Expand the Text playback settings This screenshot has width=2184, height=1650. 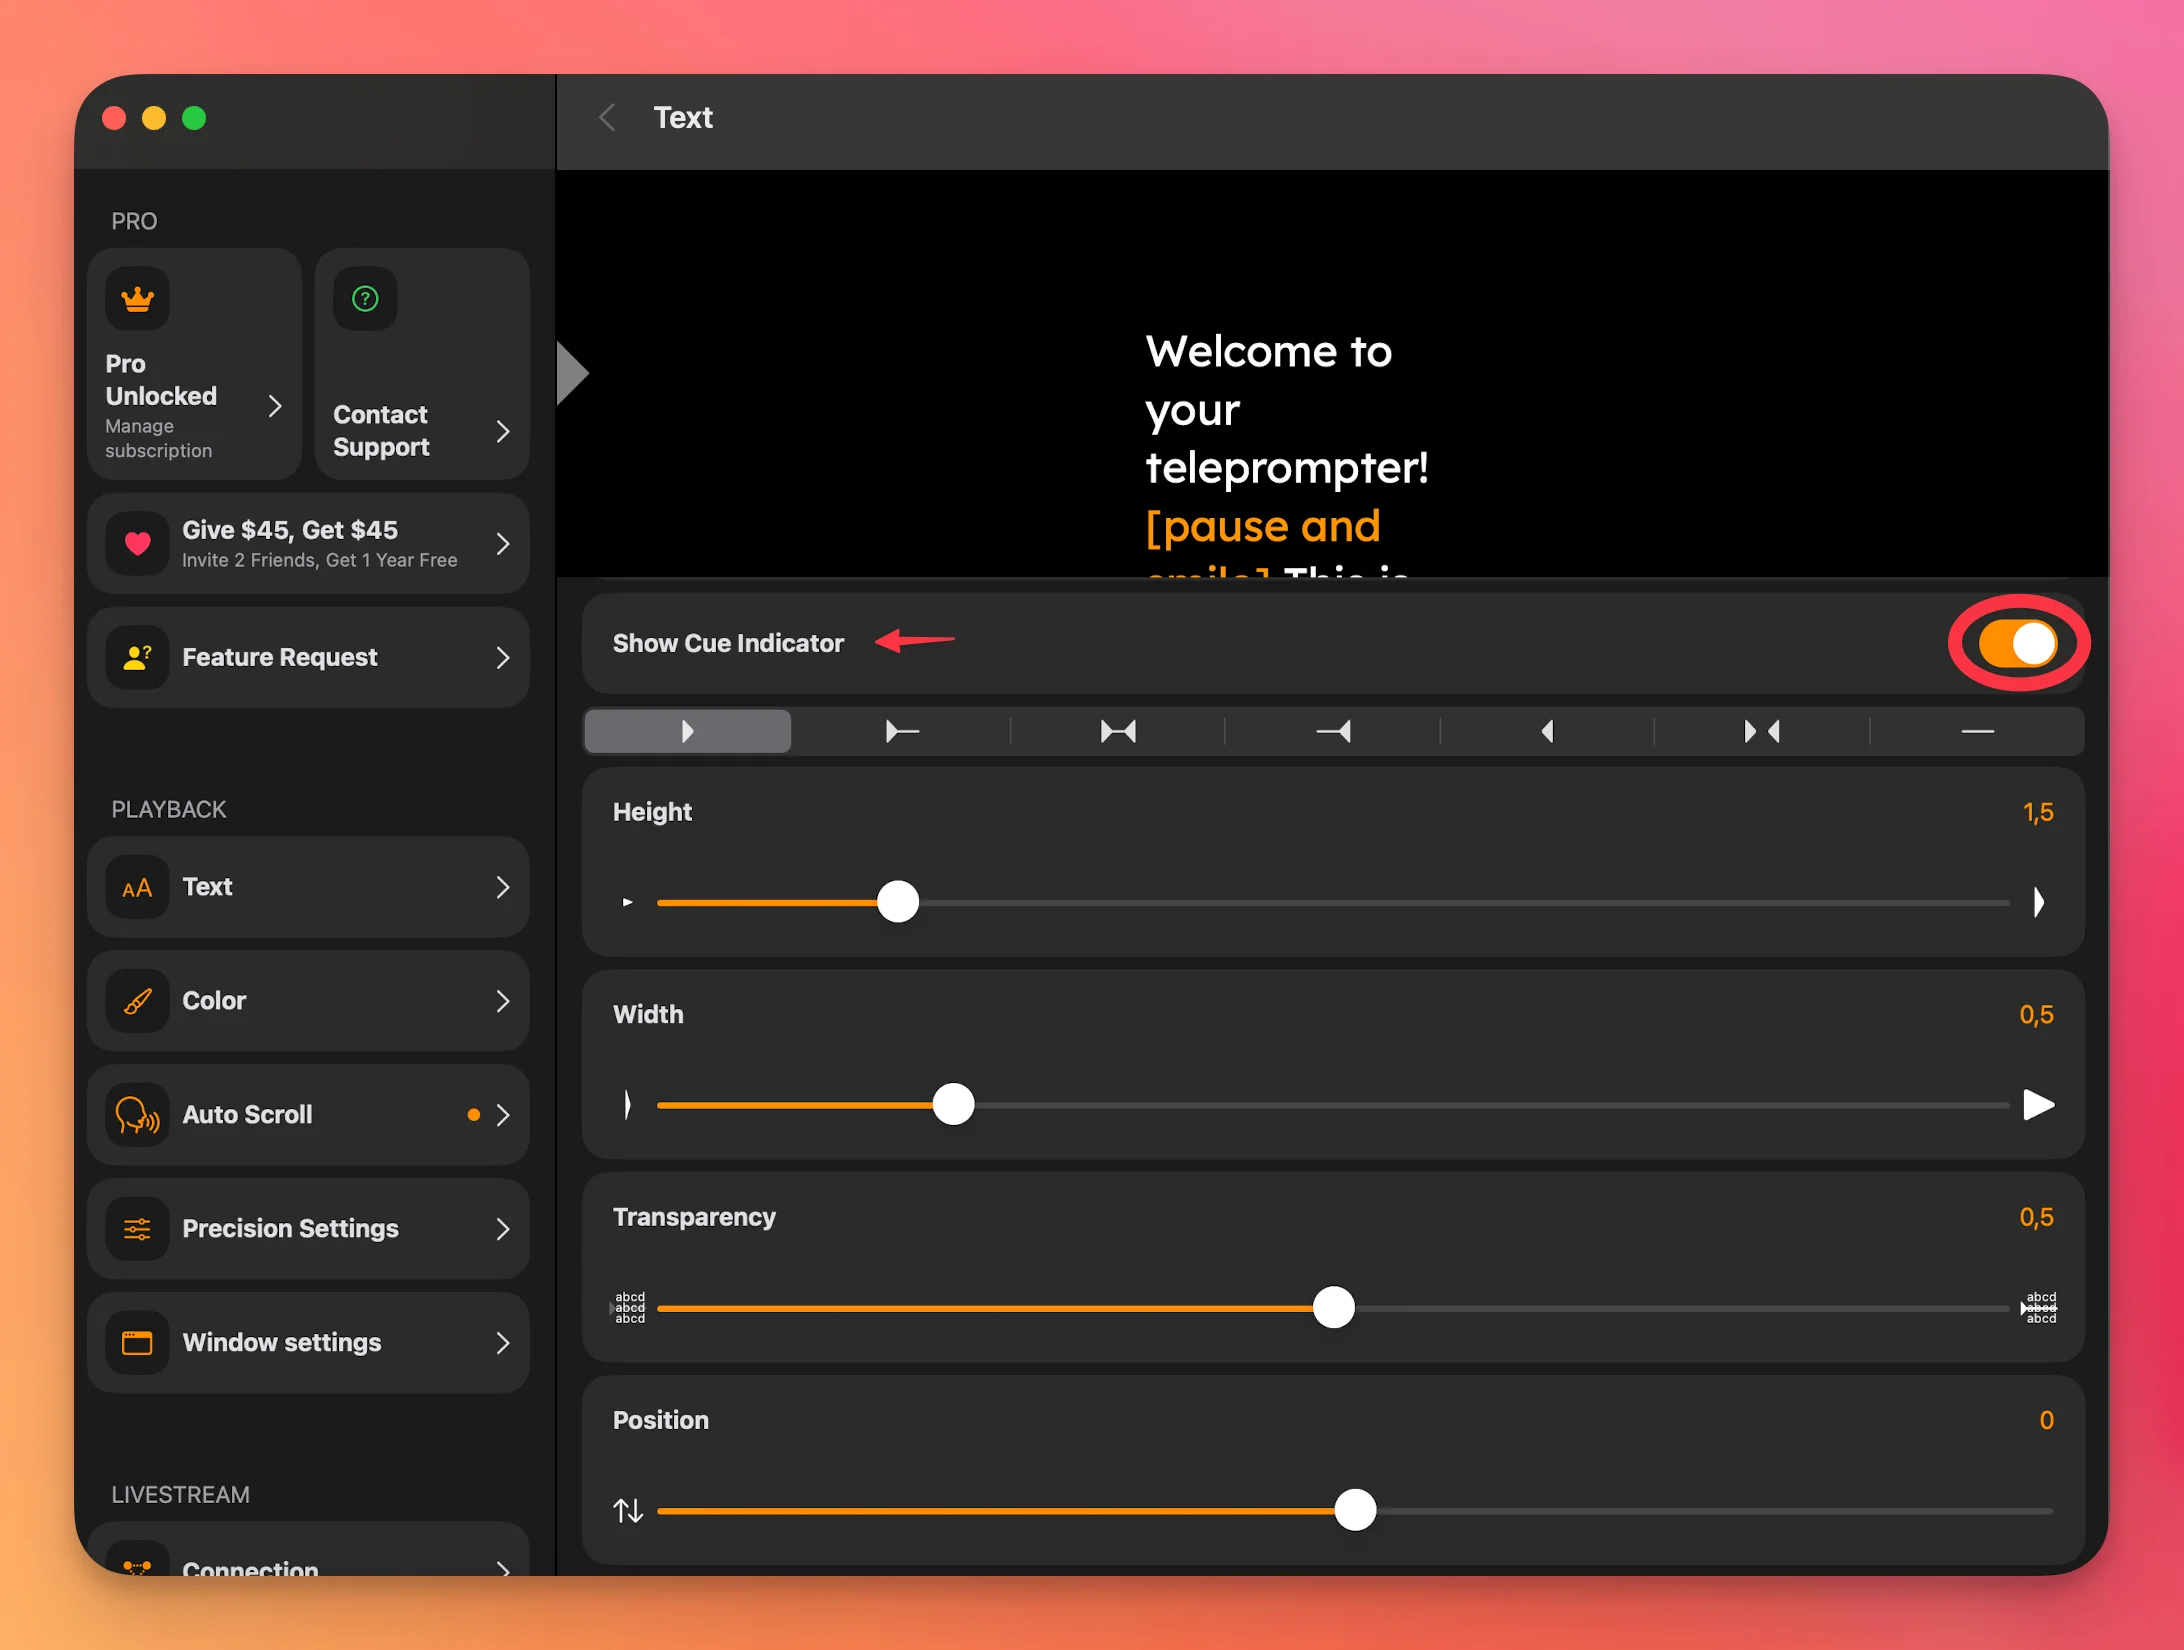(309, 886)
